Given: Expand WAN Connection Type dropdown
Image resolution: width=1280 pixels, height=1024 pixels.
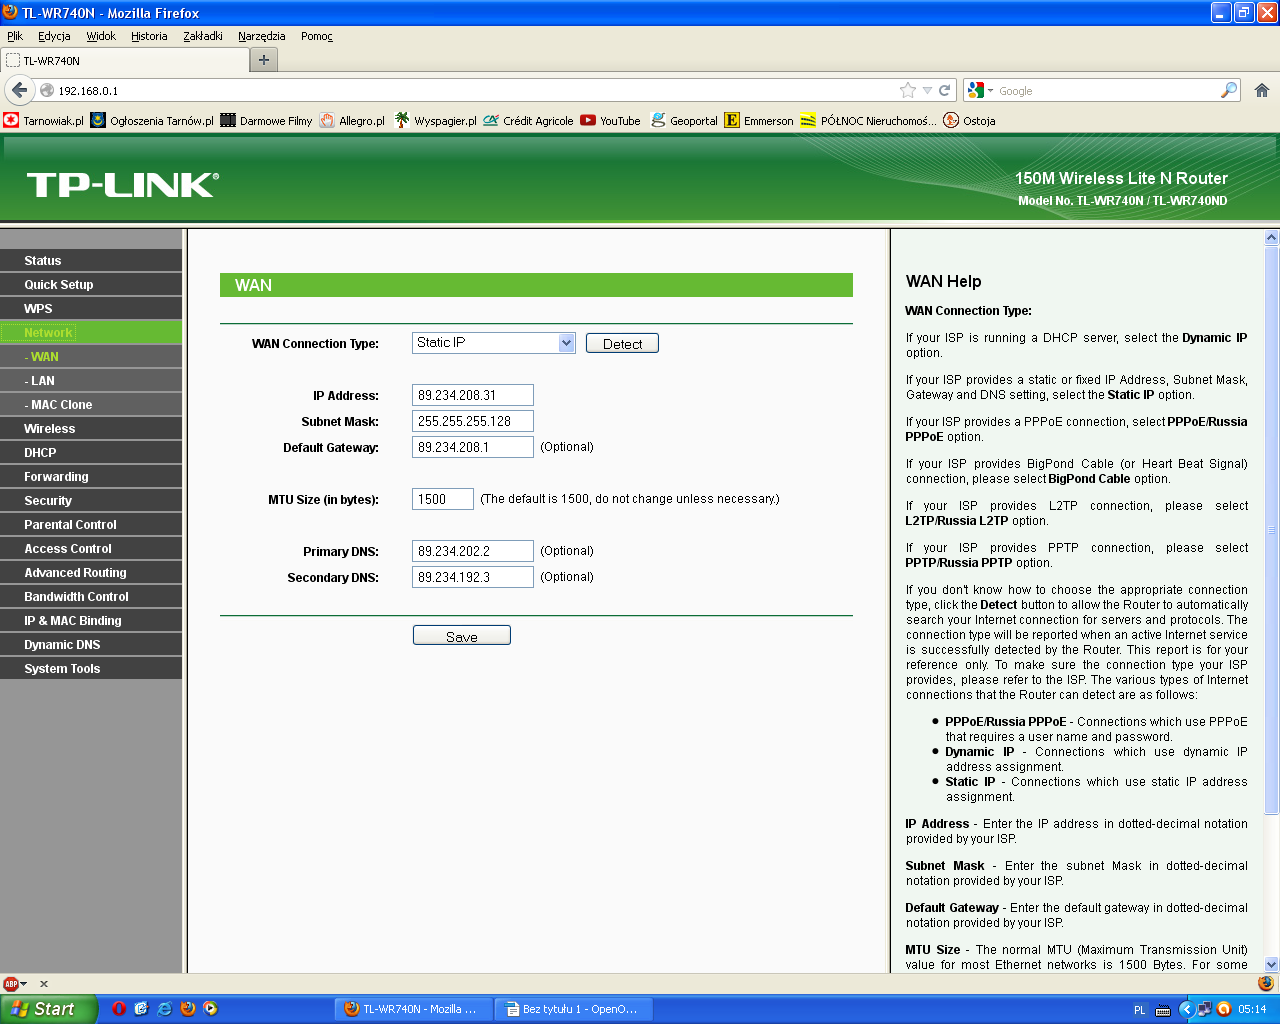Looking at the screenshot, I should [x=566, y=343].
